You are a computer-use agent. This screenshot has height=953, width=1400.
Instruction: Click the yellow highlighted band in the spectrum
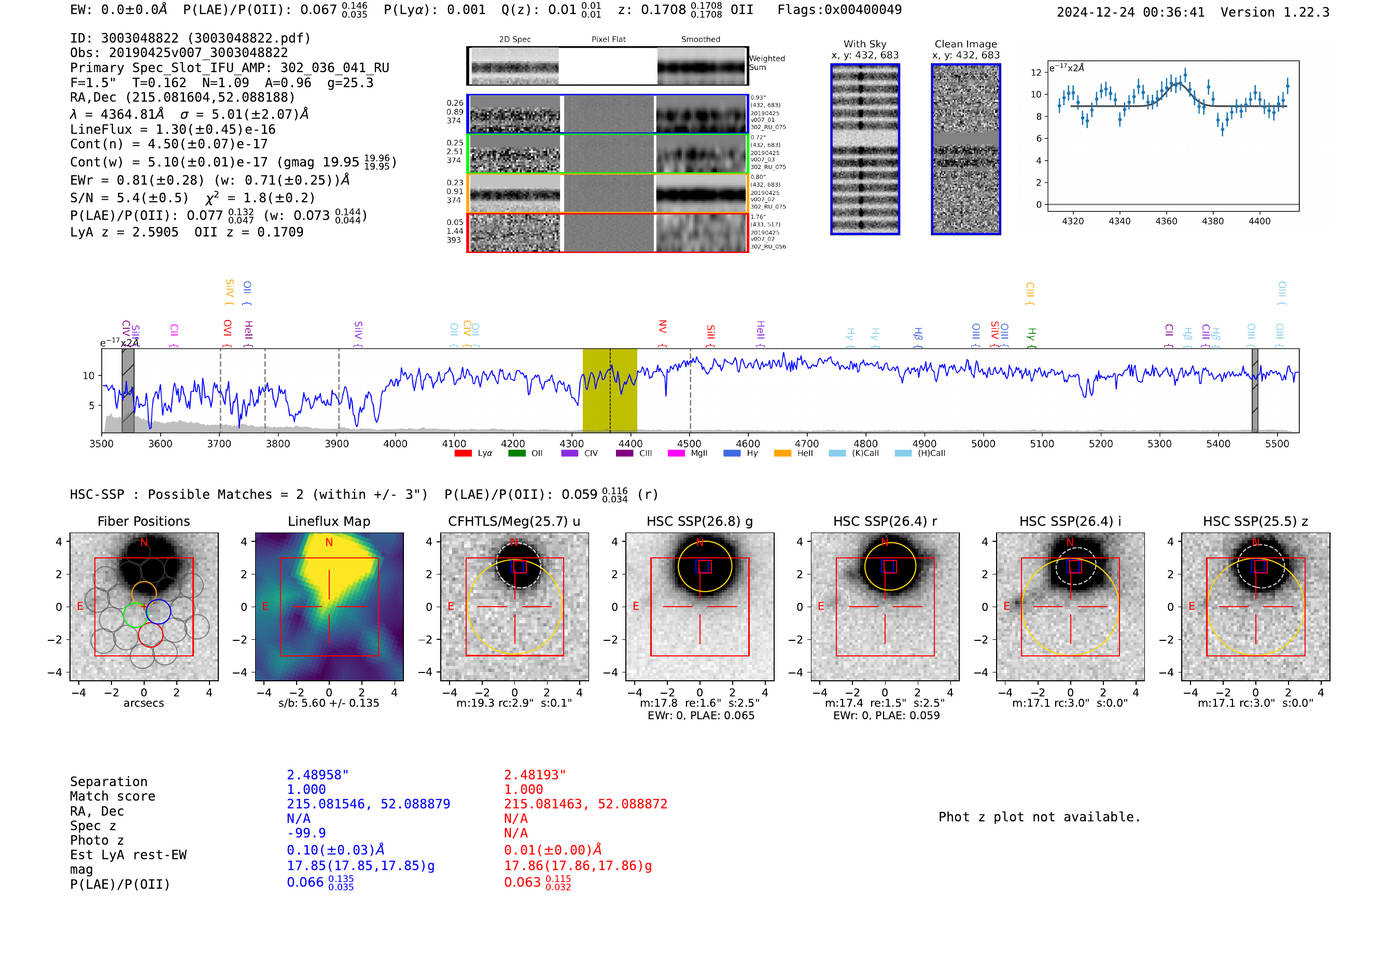click(610, 390)
